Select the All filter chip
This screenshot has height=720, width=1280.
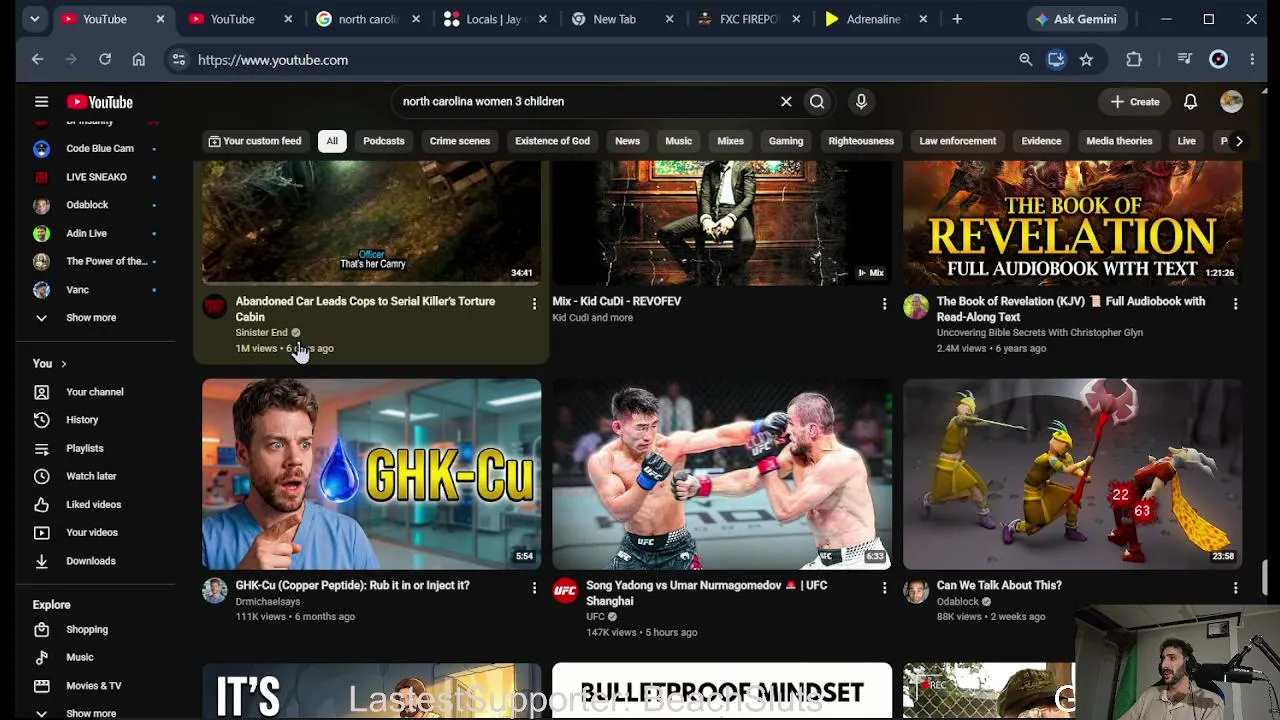click(332, 141)
